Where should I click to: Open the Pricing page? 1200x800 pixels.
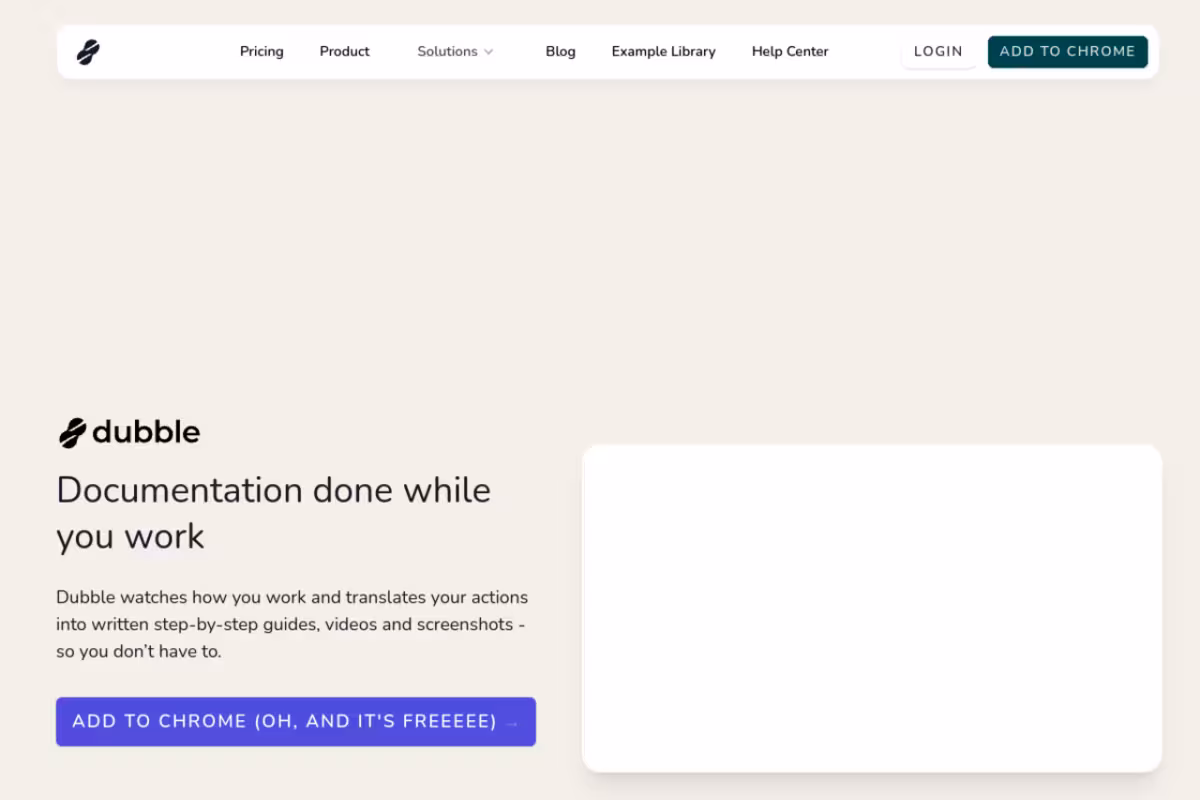262,52
